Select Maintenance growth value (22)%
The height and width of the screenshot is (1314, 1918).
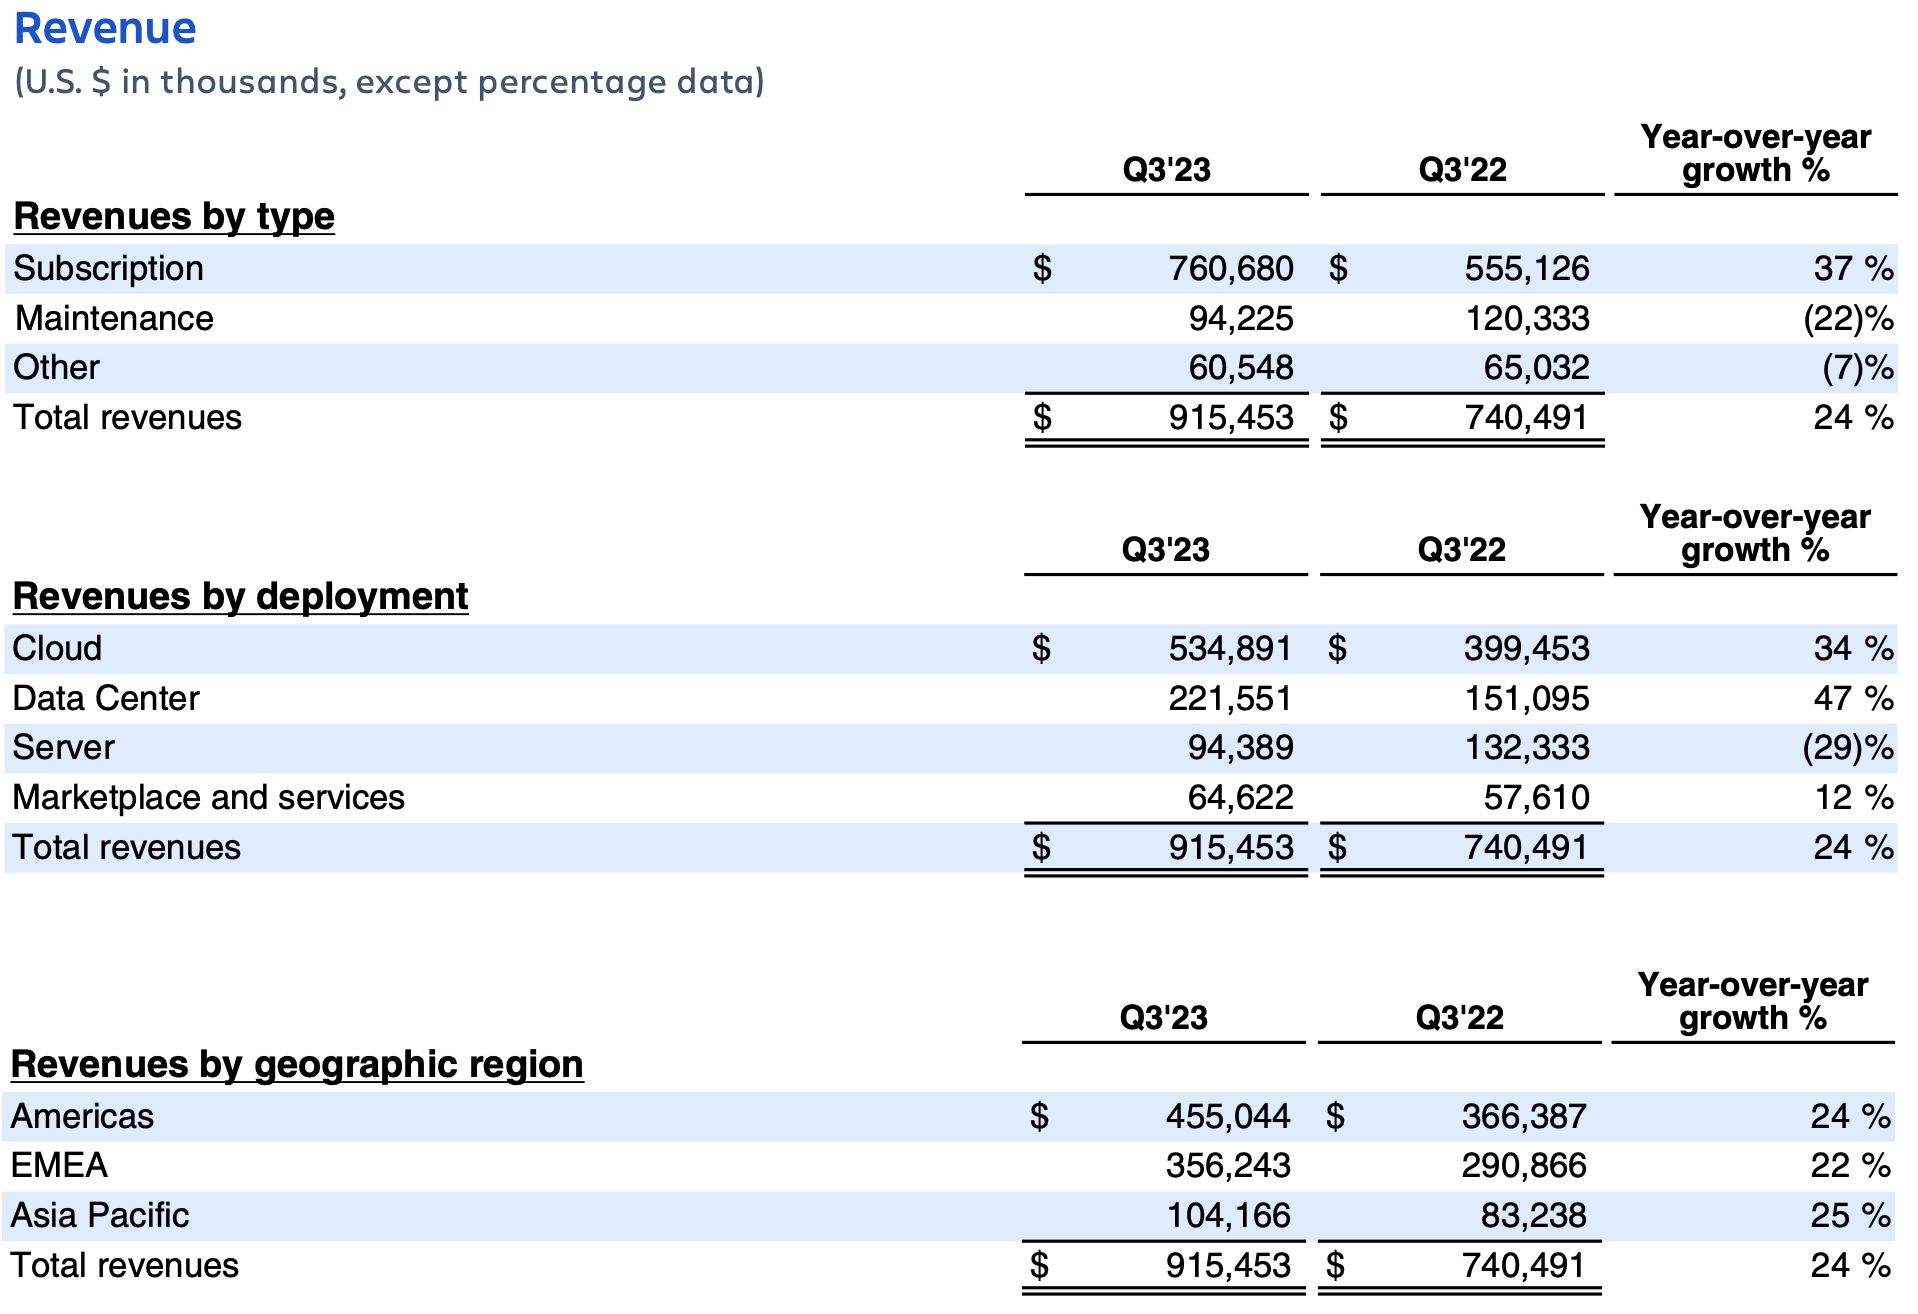coord(1847,318)
